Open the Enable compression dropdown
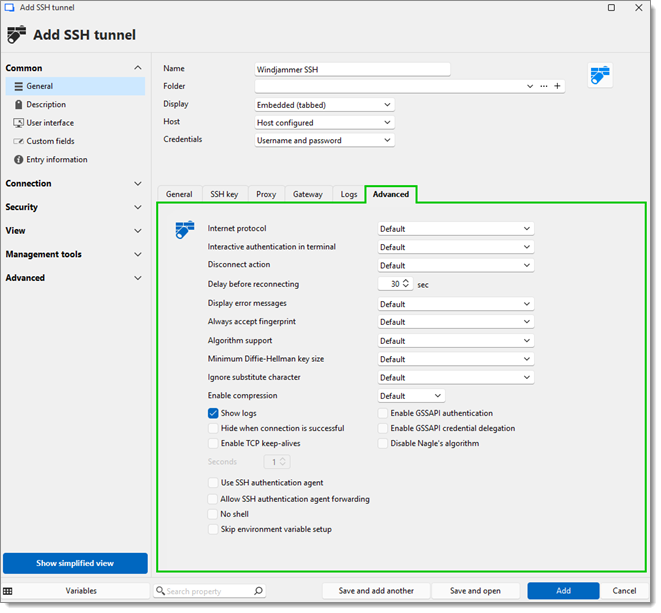This screenshot has height=613, width=661. [x=410, y=396]
